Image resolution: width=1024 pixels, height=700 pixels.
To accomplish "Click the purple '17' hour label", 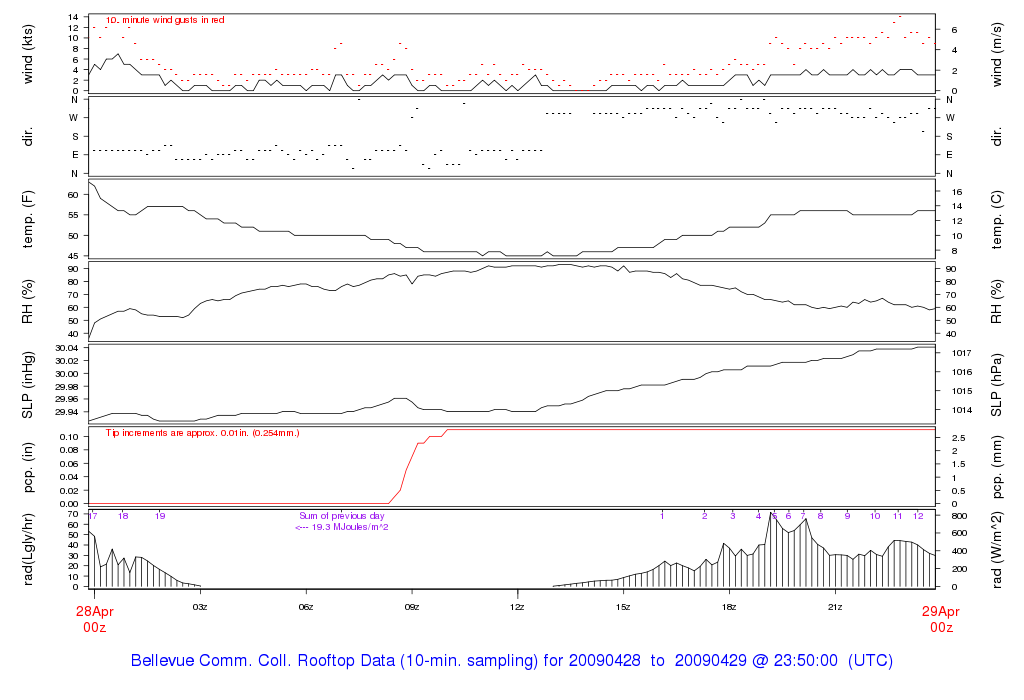I will (93, 516).
